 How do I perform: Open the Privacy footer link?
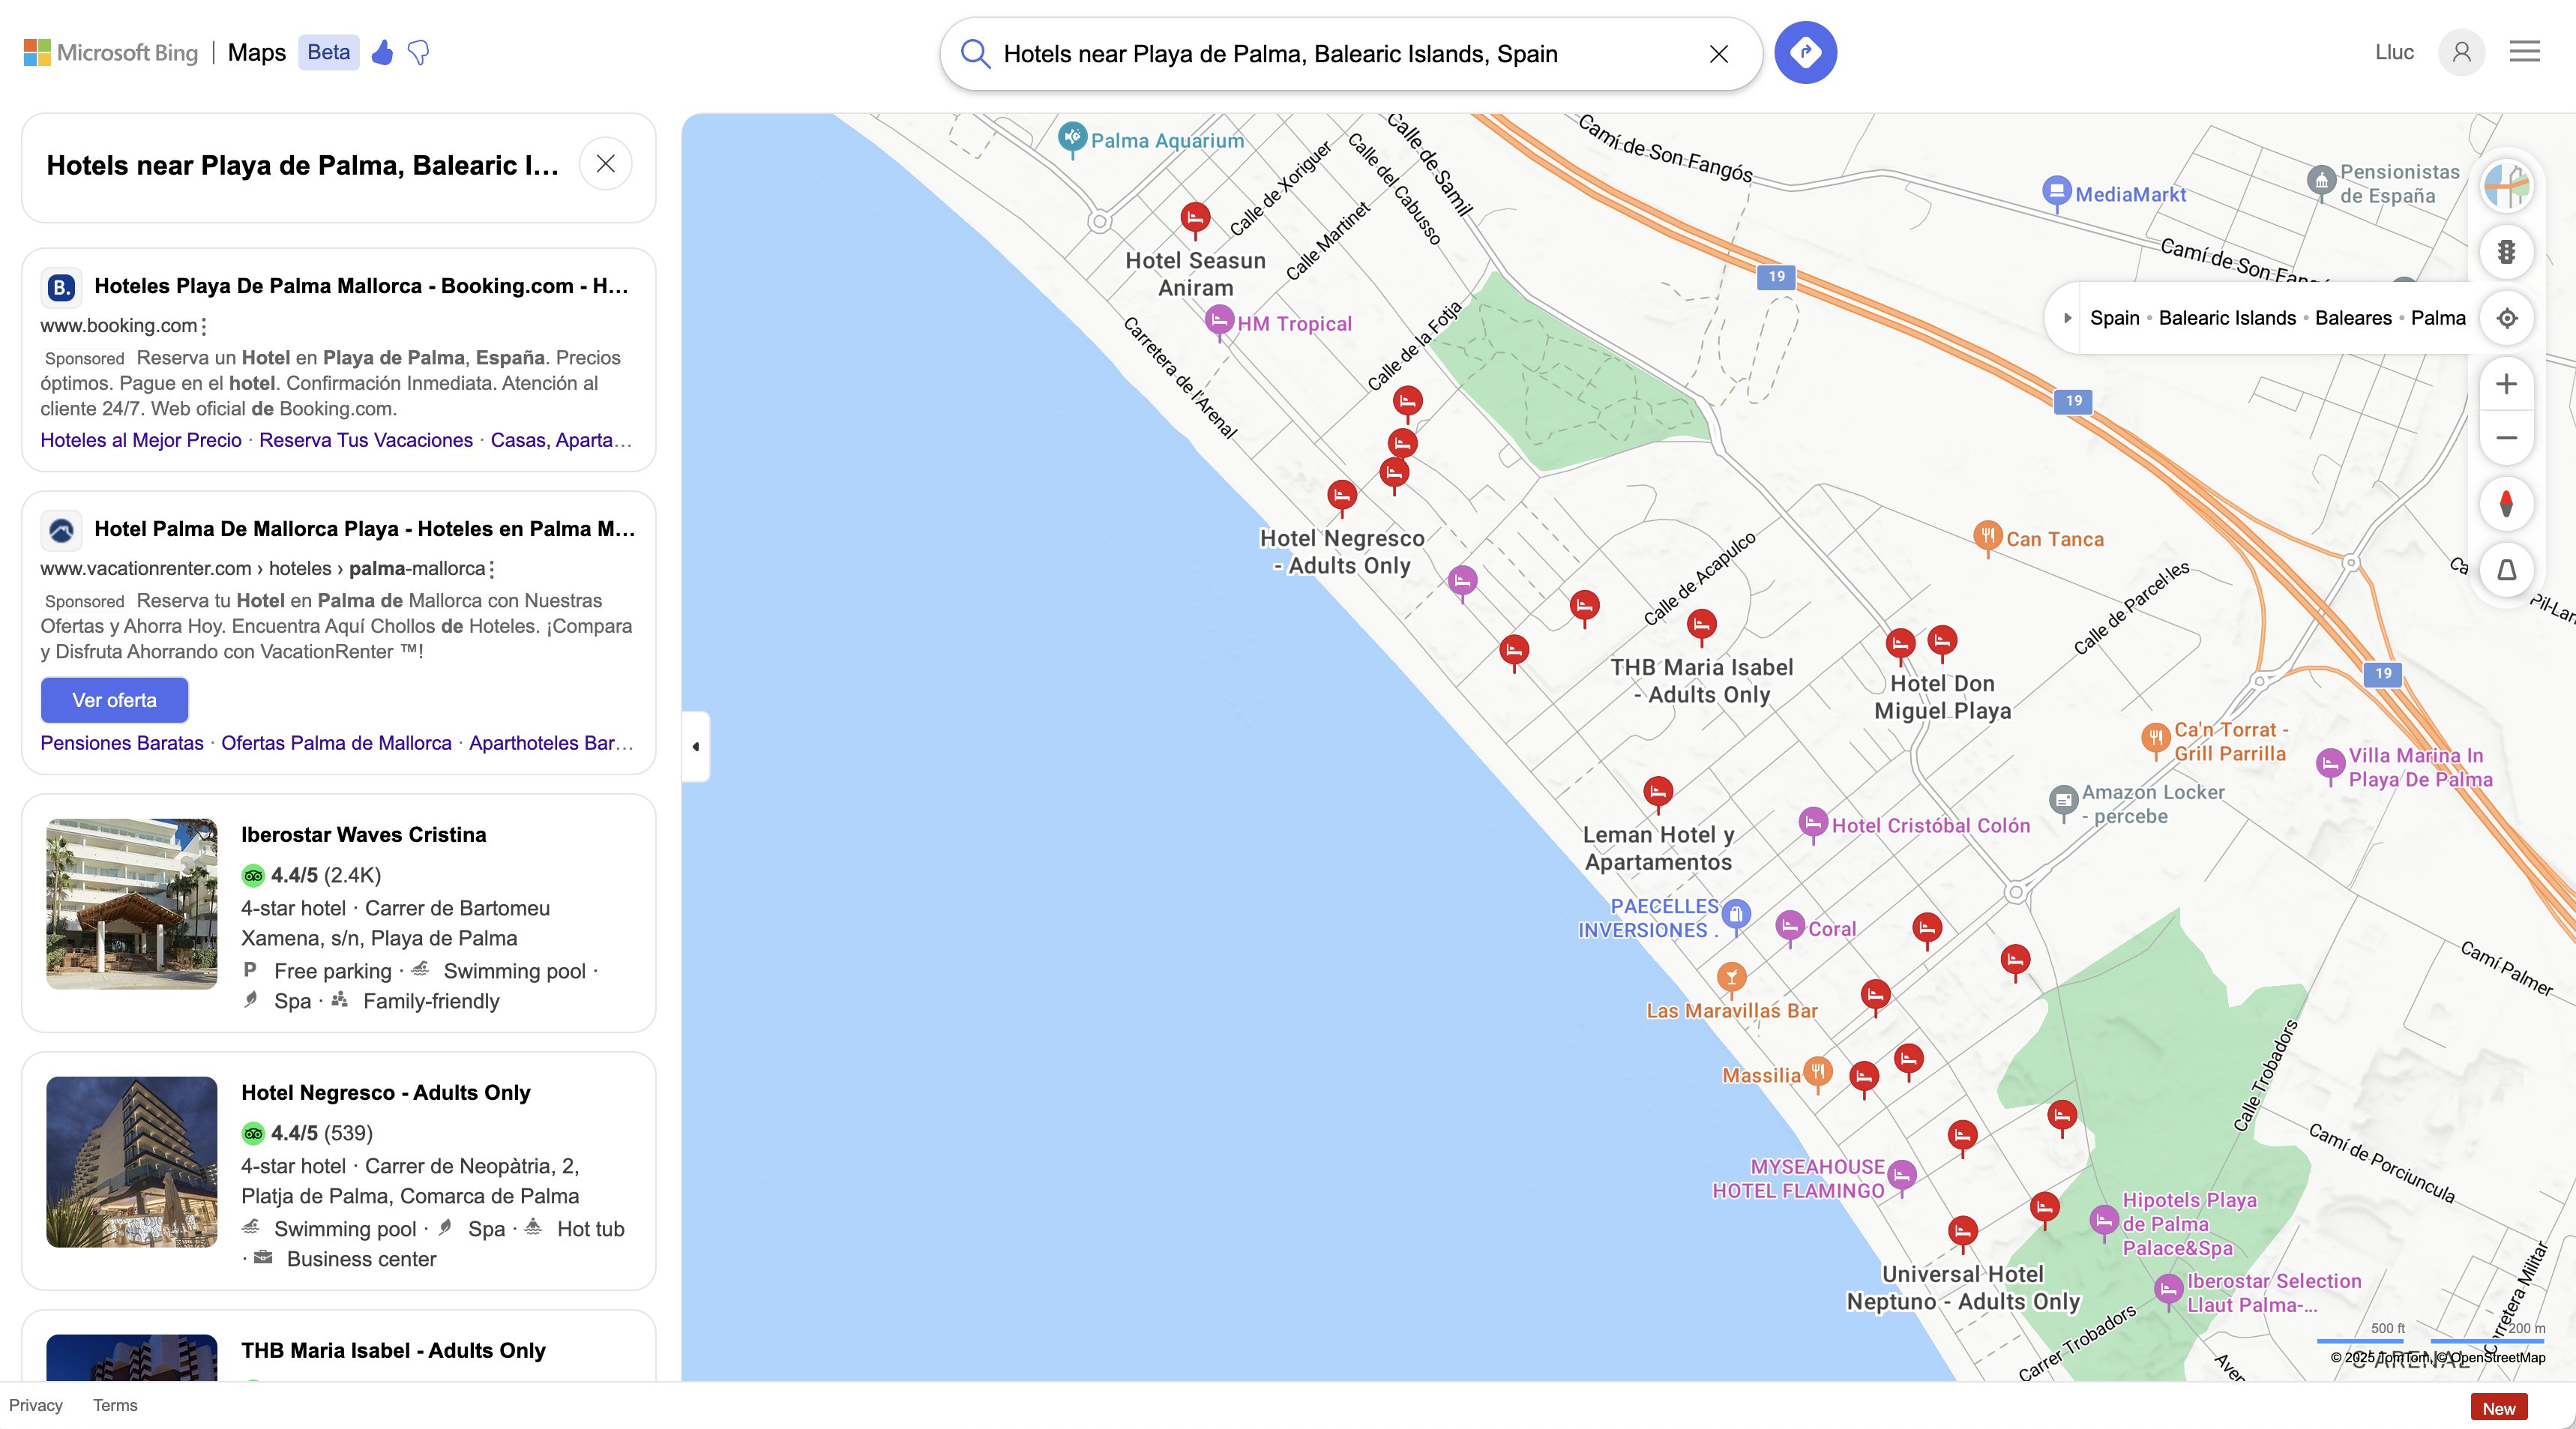point(36,1405)
